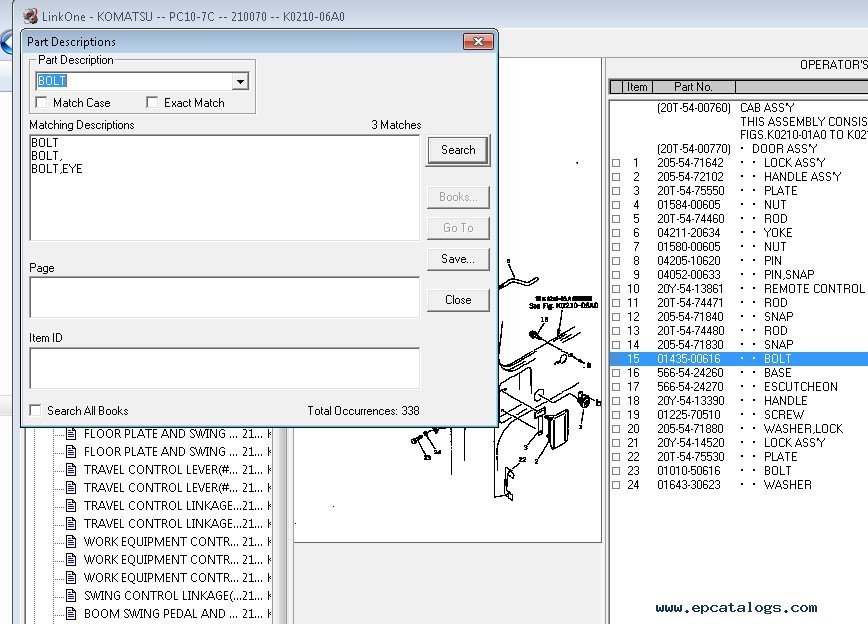Check the box for item 16 BASE

[616, 373]
